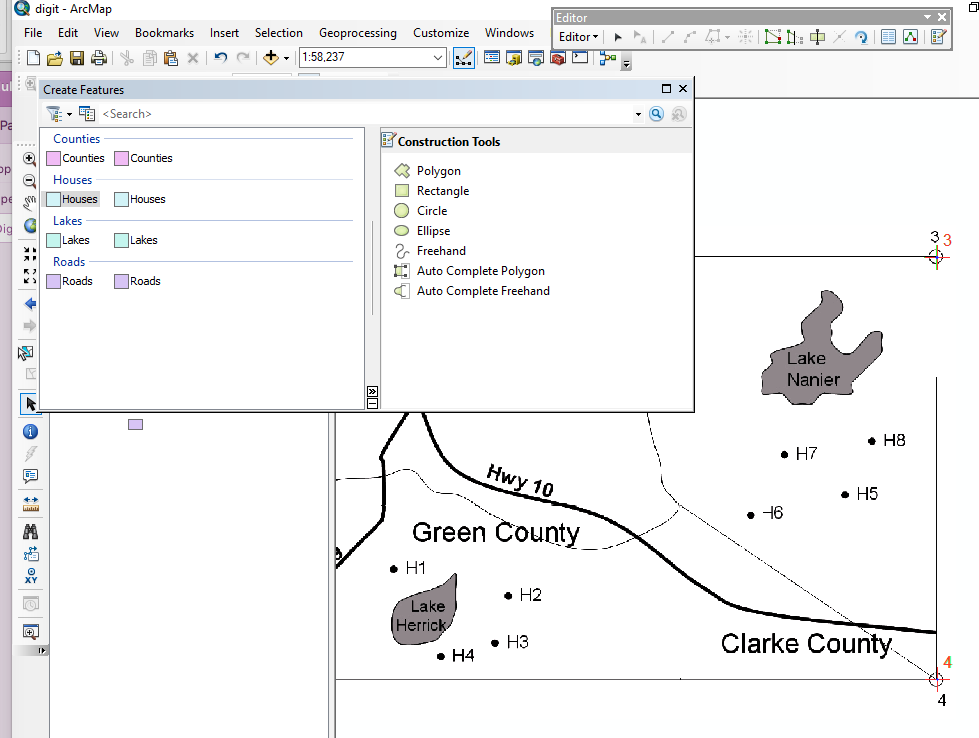The image size is (979, 738).
Task: Click the Edit Tool arrow in Editor toolbar
Action: pos(618,37)
